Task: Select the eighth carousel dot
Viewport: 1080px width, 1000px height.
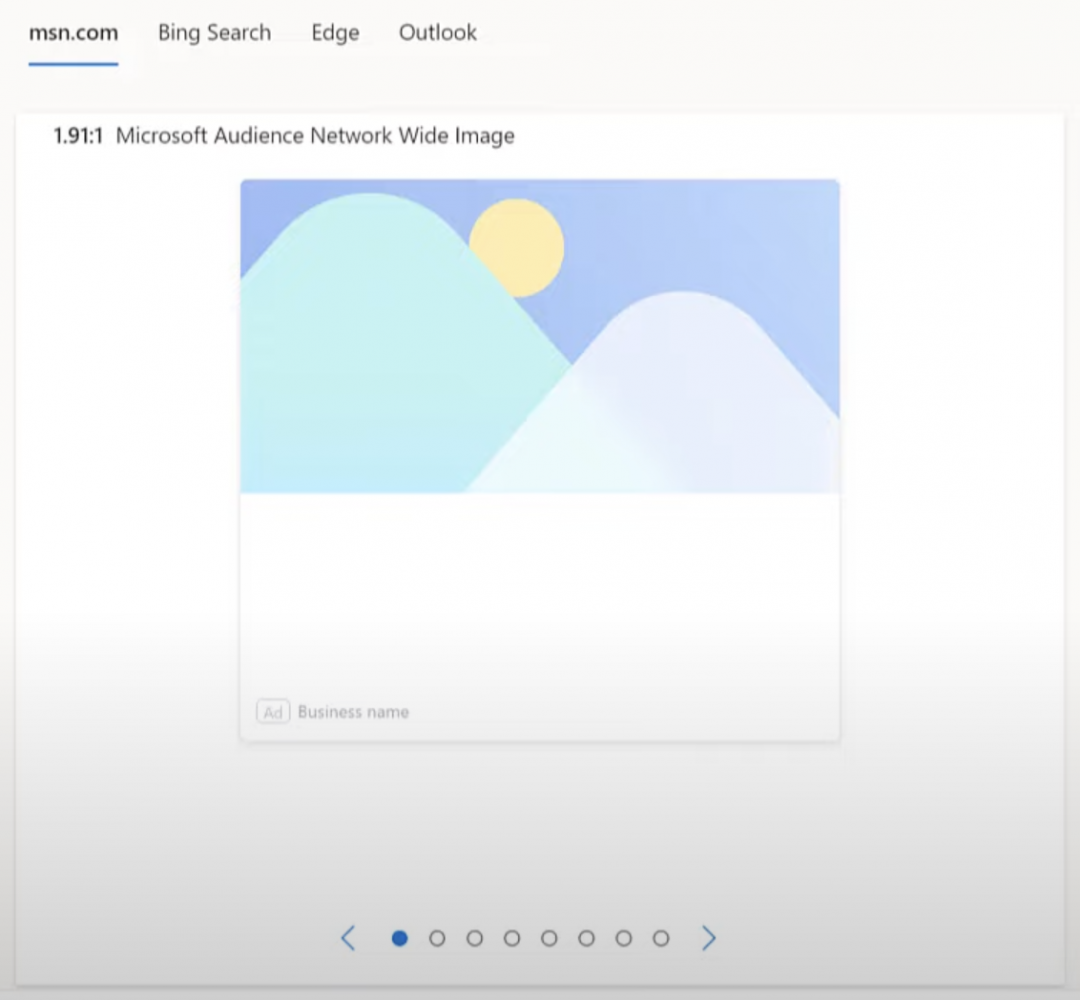Action: [661, 938]
